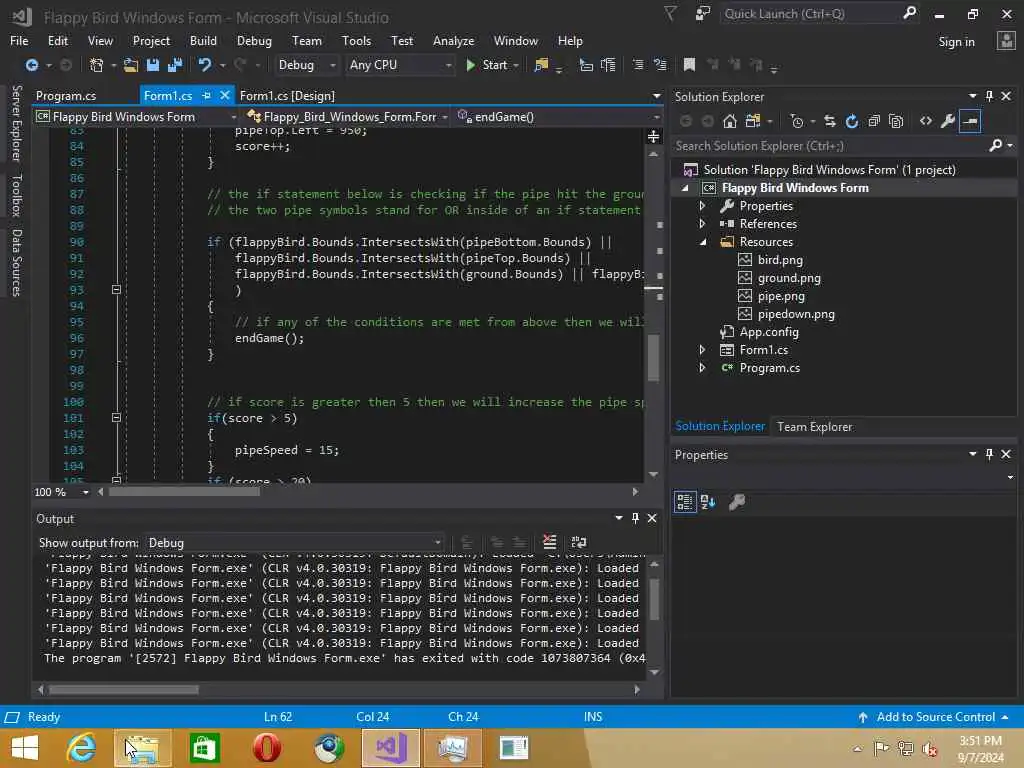
Task: Select bird.png in Solution Explorer
Action: tap(780, 260)
